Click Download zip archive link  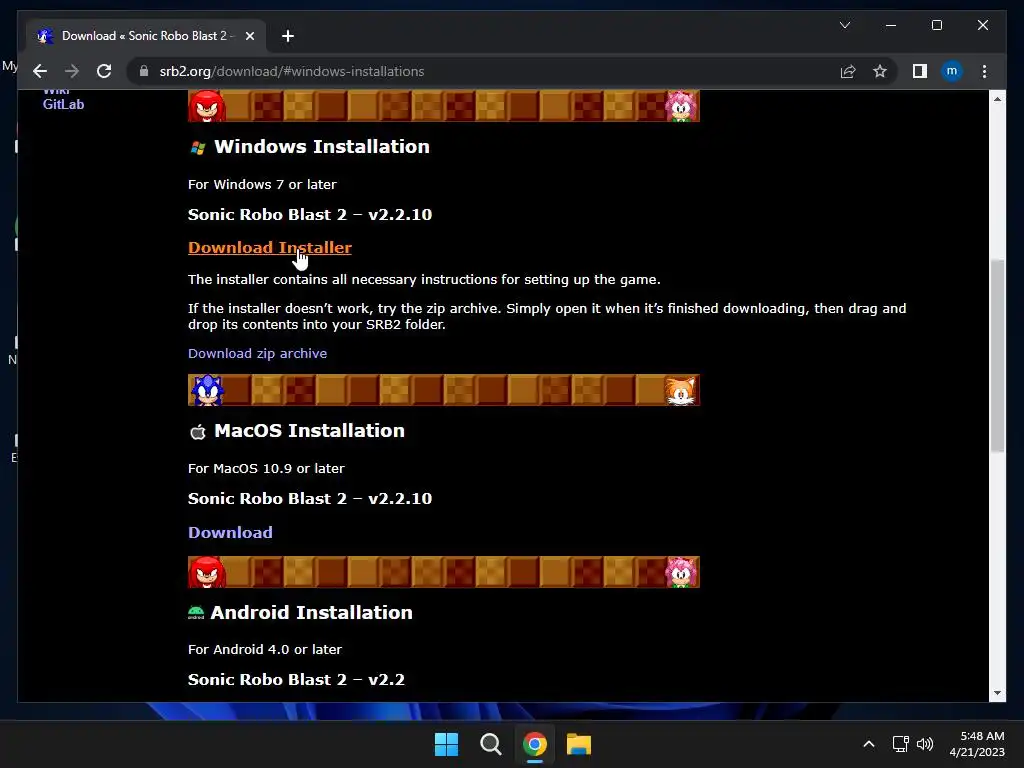pos(257,353)
